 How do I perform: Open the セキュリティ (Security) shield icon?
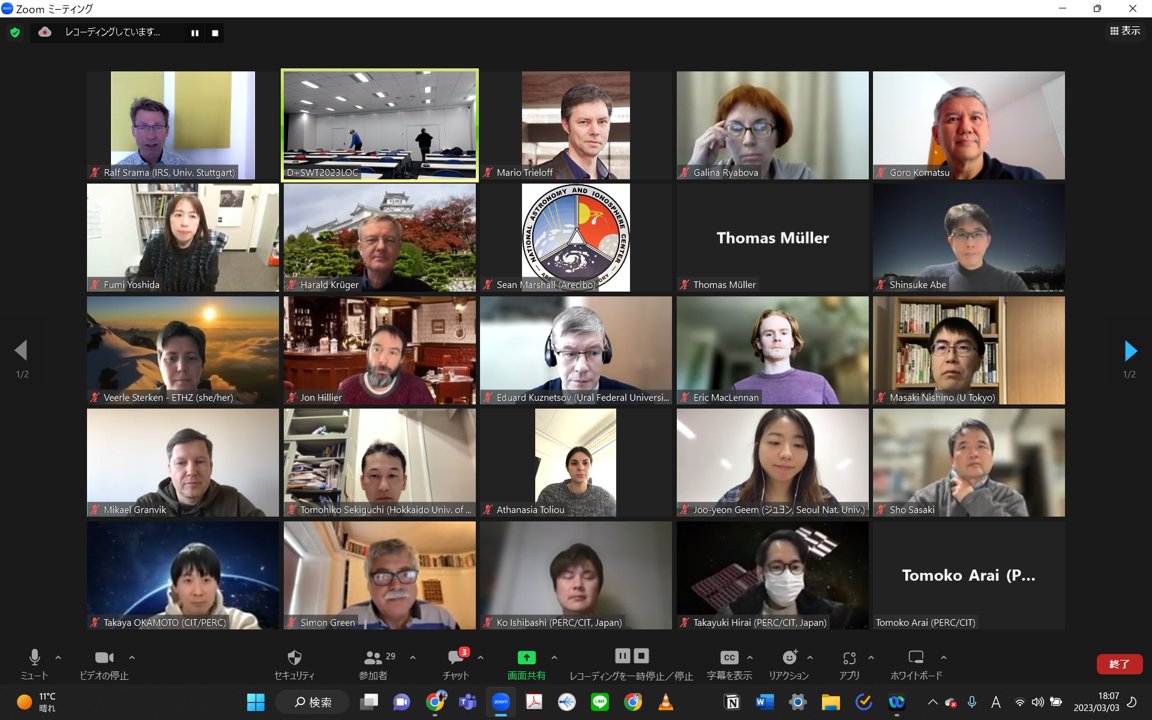[294, 658]
